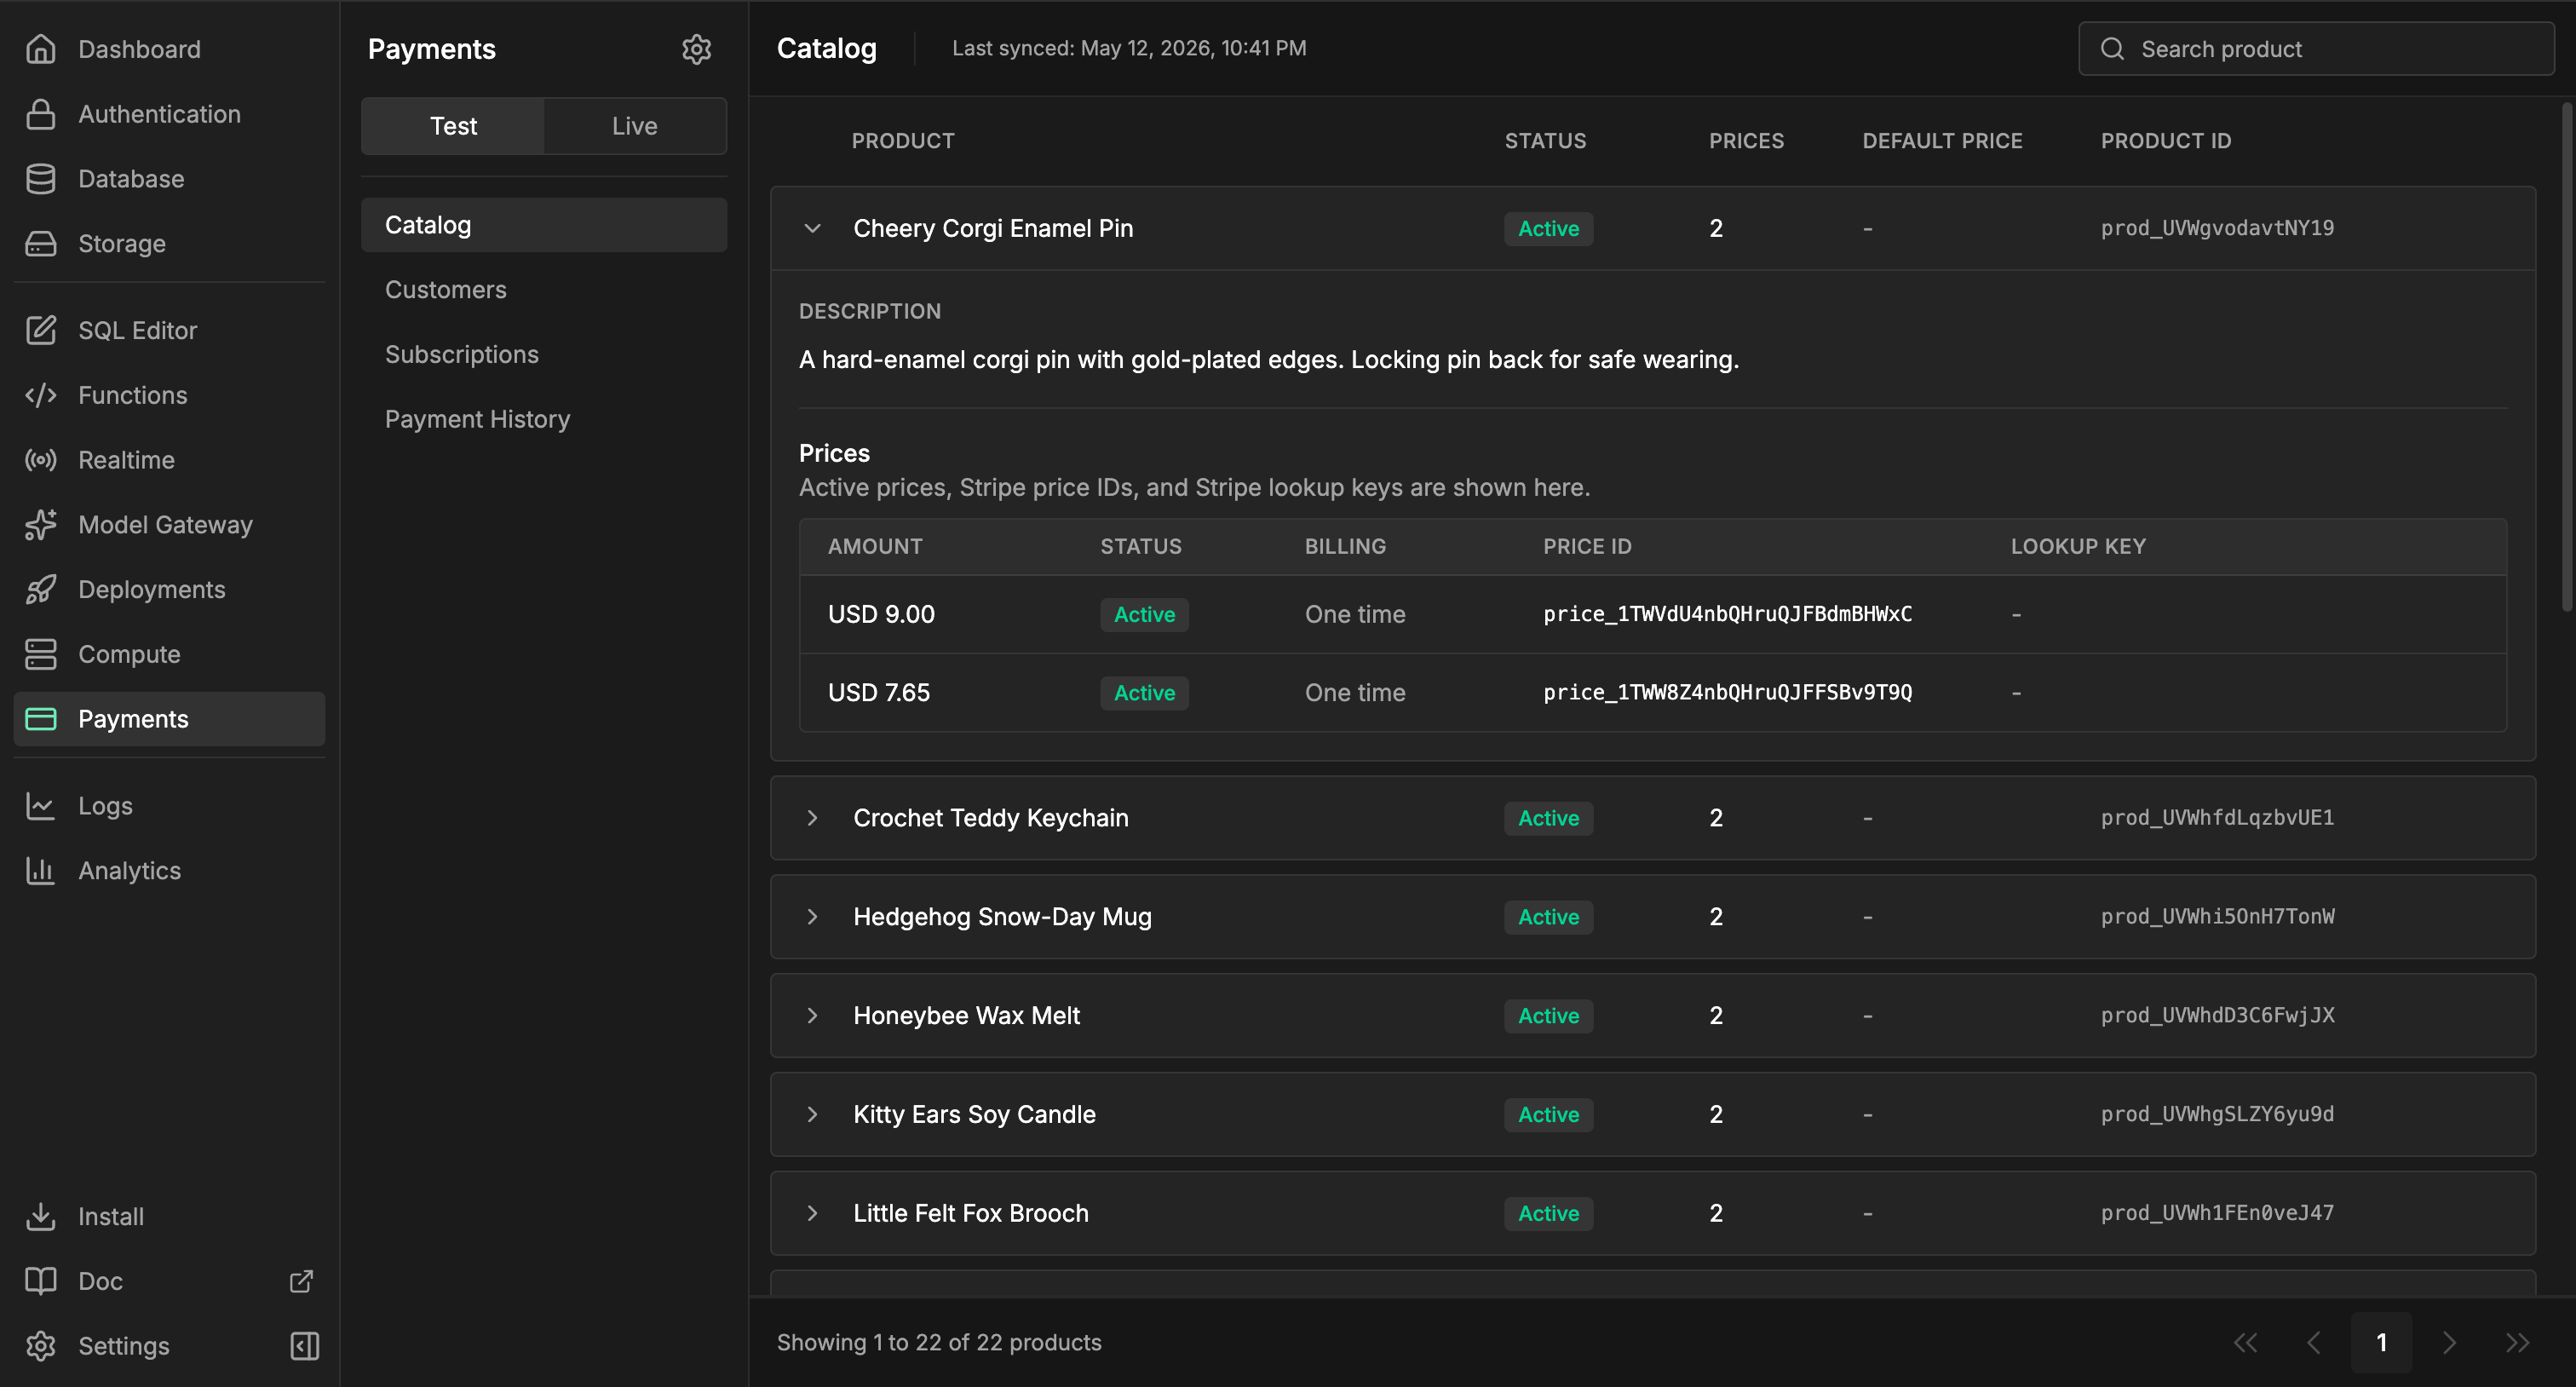
Task: Click the Hedgehog Snow-Day Mug name
Action: pyautogui.click(x=1002, y=917)
